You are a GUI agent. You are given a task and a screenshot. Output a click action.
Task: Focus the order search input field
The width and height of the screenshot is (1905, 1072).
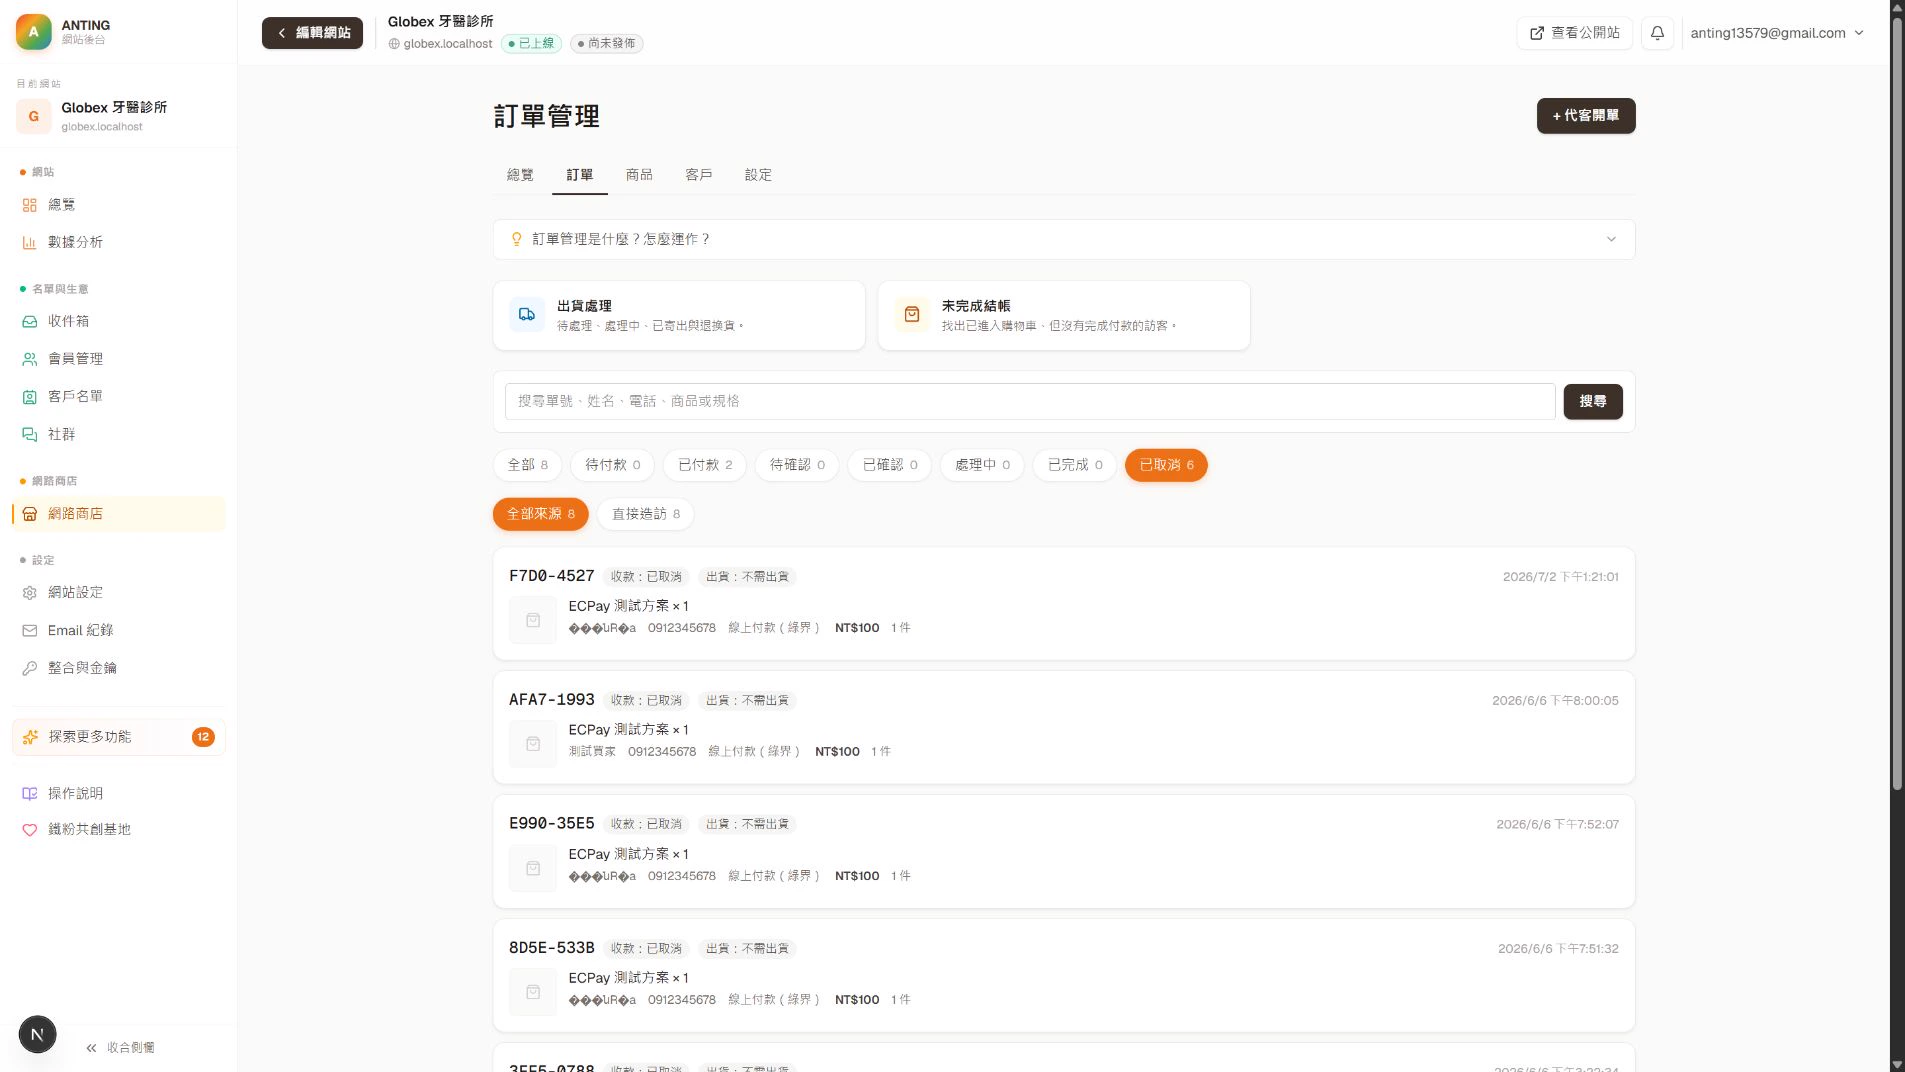tap(1030, 402)
